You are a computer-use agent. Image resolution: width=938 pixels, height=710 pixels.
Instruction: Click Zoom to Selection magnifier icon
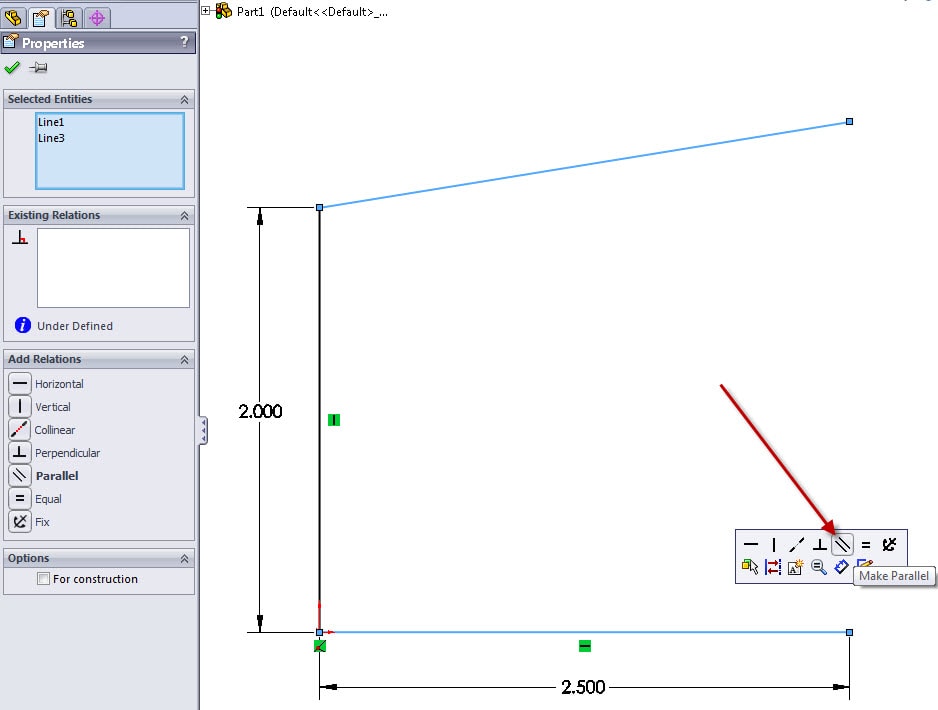point(819,567)
